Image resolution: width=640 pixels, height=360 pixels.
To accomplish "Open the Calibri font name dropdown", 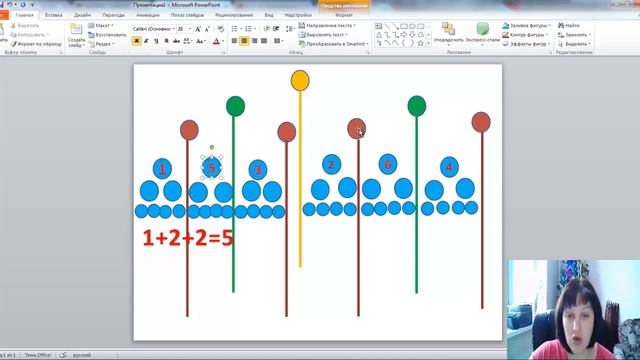I will click(173, 29).
